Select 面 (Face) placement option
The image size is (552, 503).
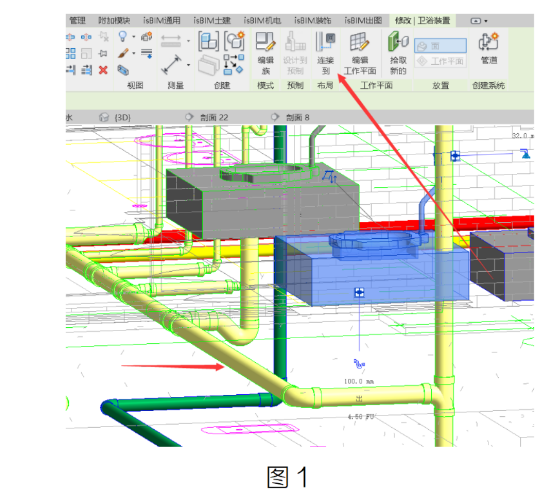coord(440,46)
